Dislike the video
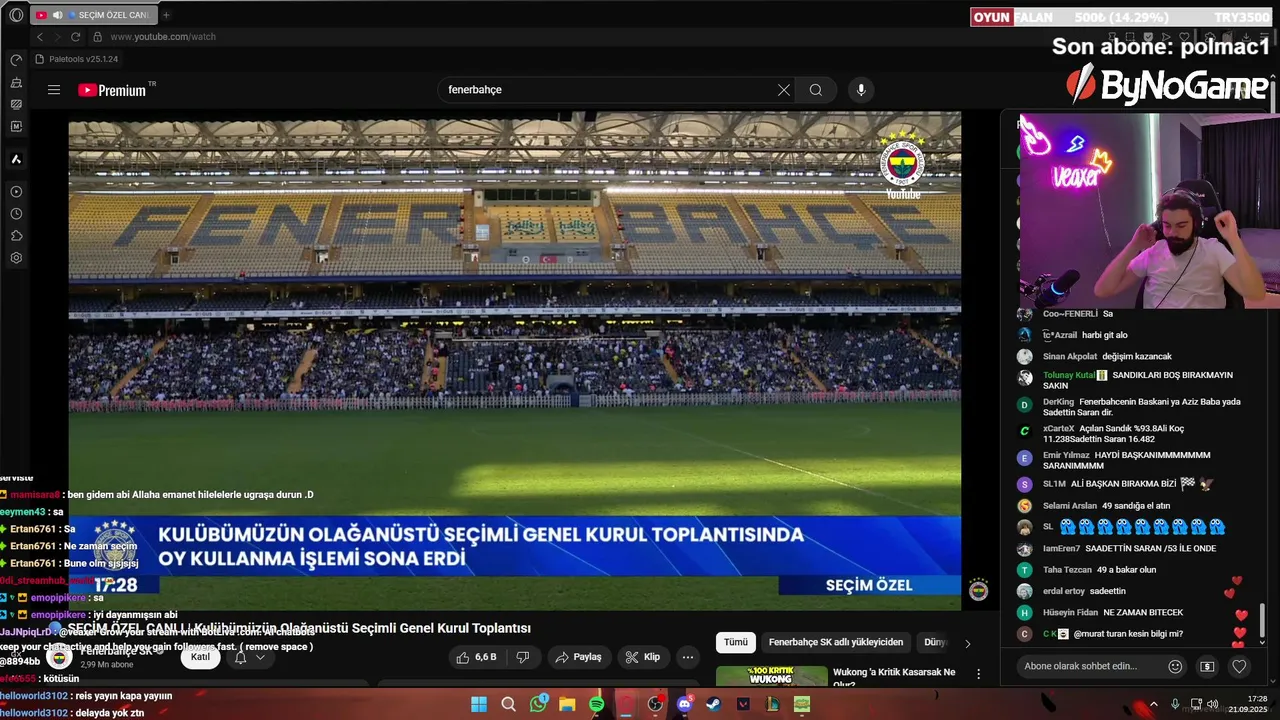1280x720 pixels. pyautogui.click(x=522, y=657)
